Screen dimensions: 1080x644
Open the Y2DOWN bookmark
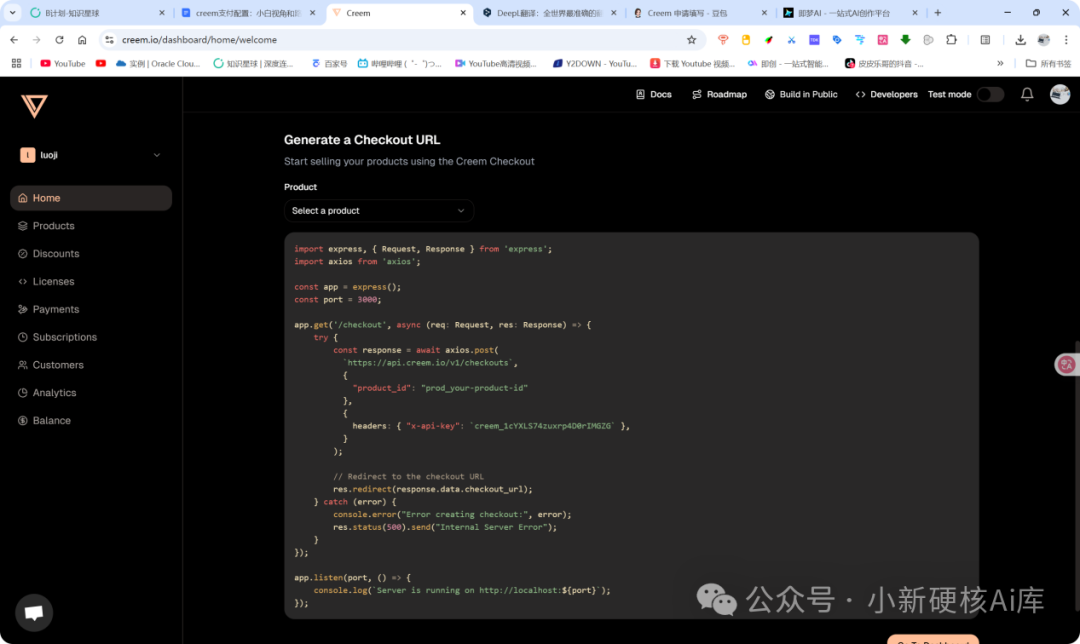coord(594,63)
